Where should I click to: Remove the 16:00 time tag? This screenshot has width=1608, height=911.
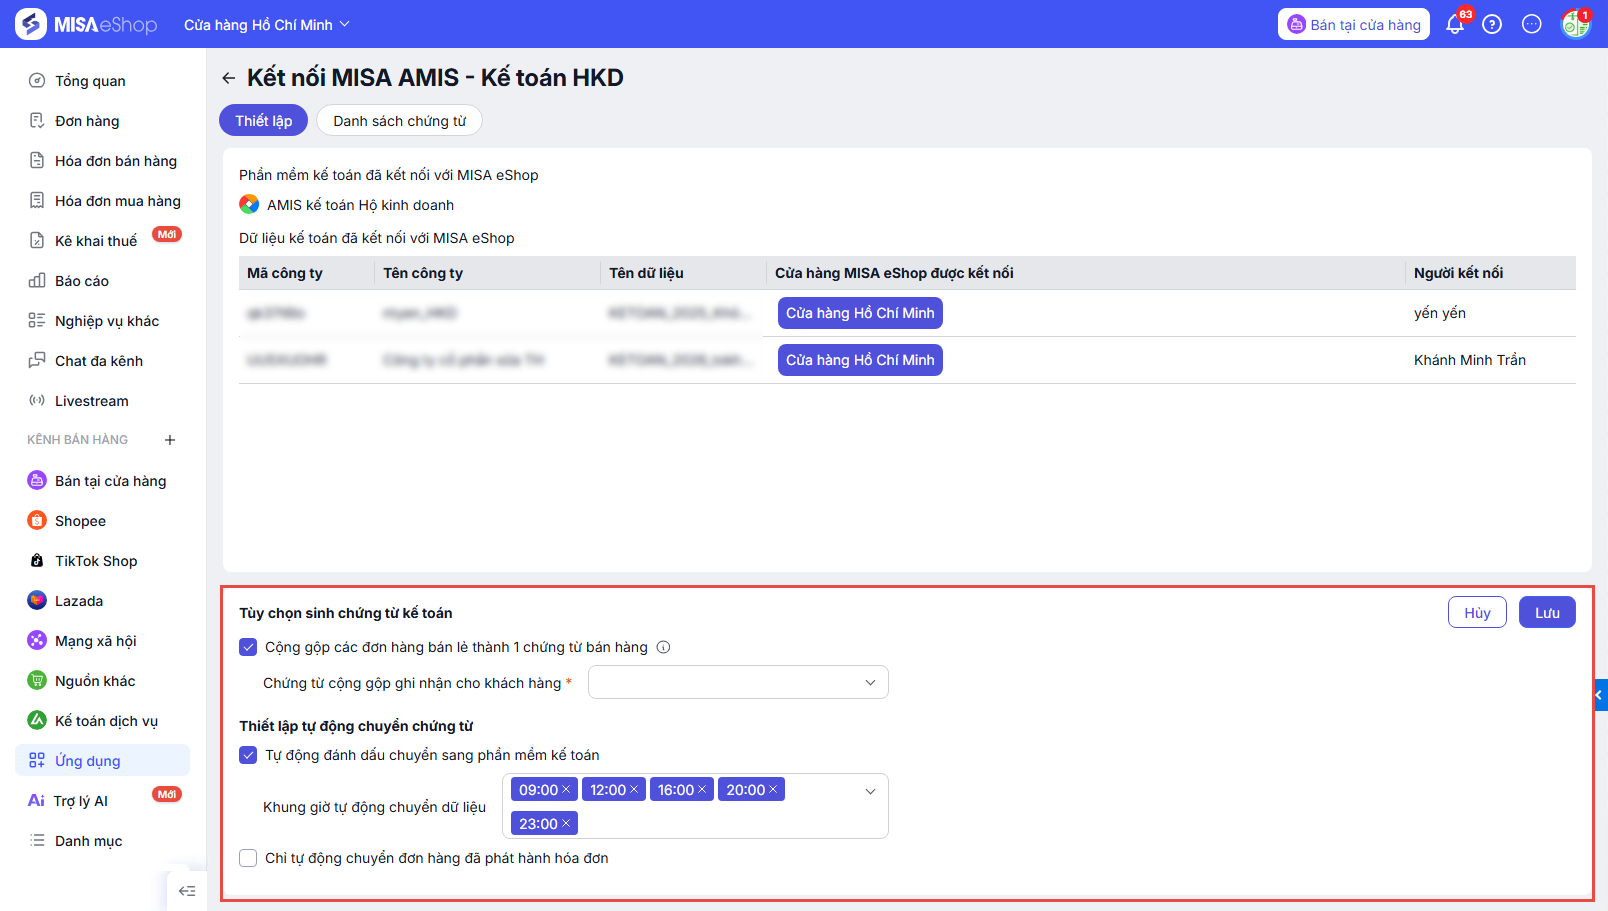click(702, 790)
